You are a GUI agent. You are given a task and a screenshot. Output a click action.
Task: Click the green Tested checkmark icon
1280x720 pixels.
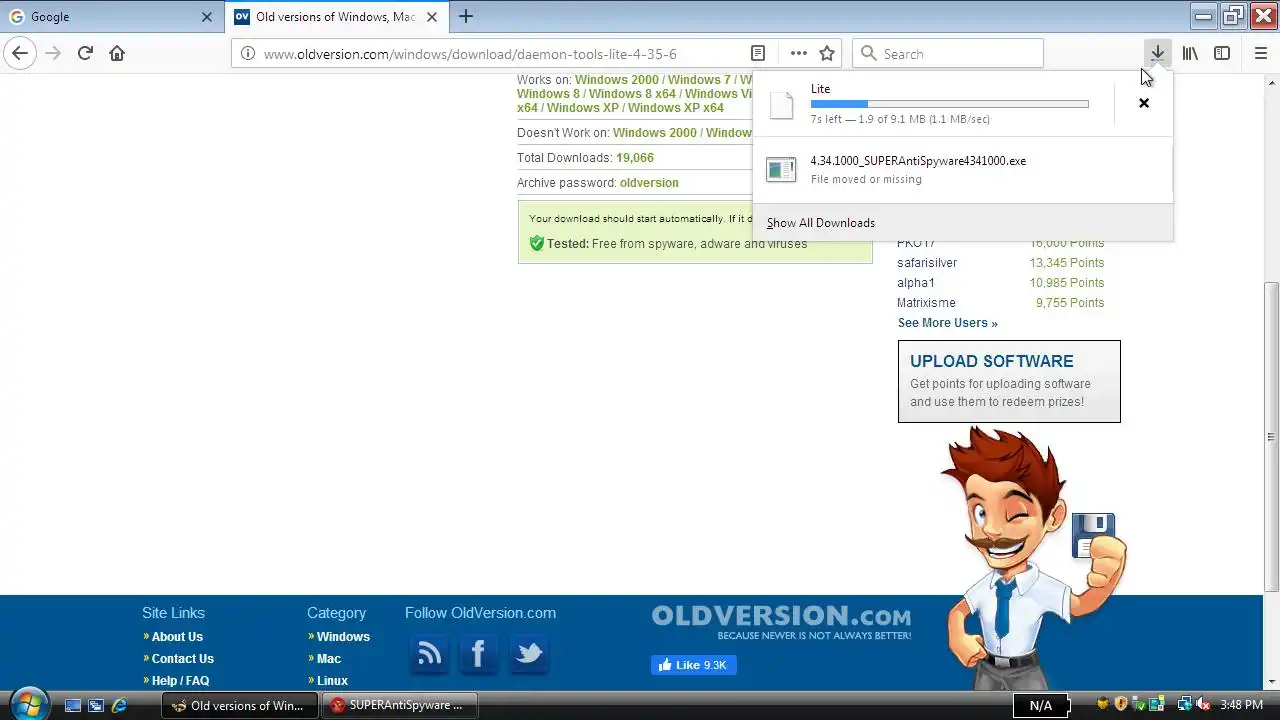tap(536, 243)
